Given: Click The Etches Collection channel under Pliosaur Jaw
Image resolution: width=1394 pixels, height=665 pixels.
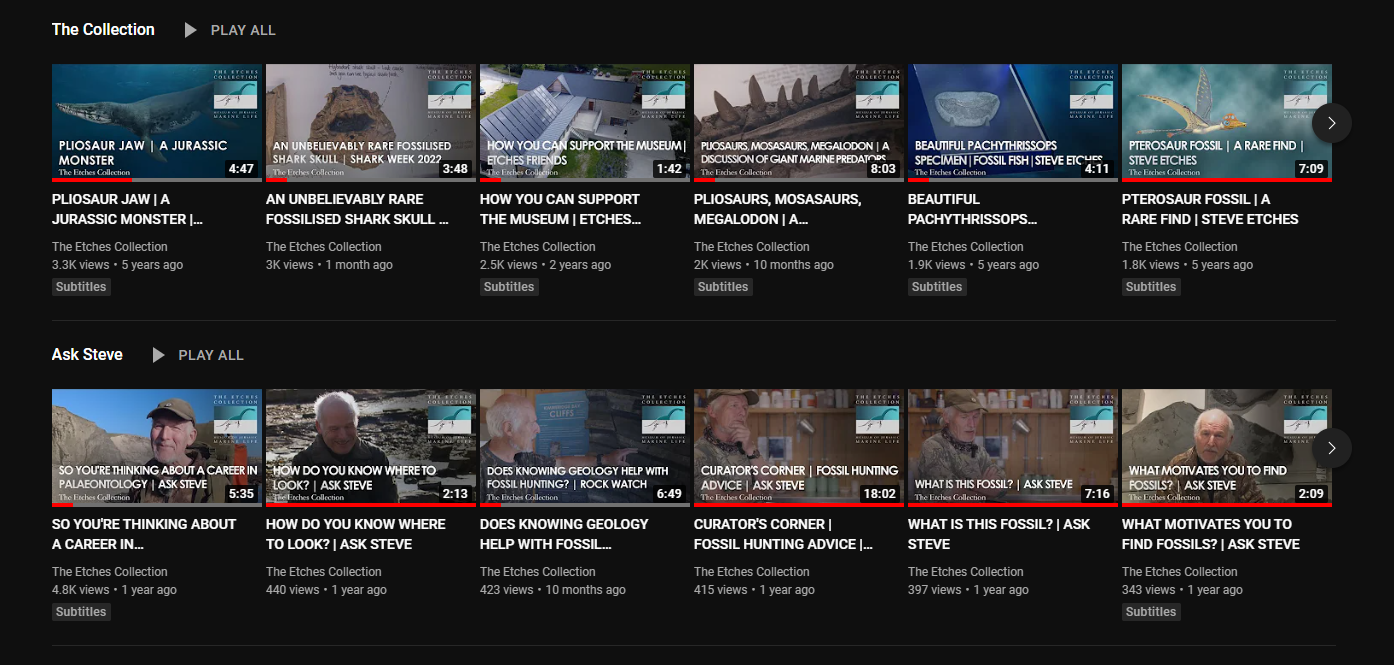Looking at the screenshot, I should (x=110, y=247).
